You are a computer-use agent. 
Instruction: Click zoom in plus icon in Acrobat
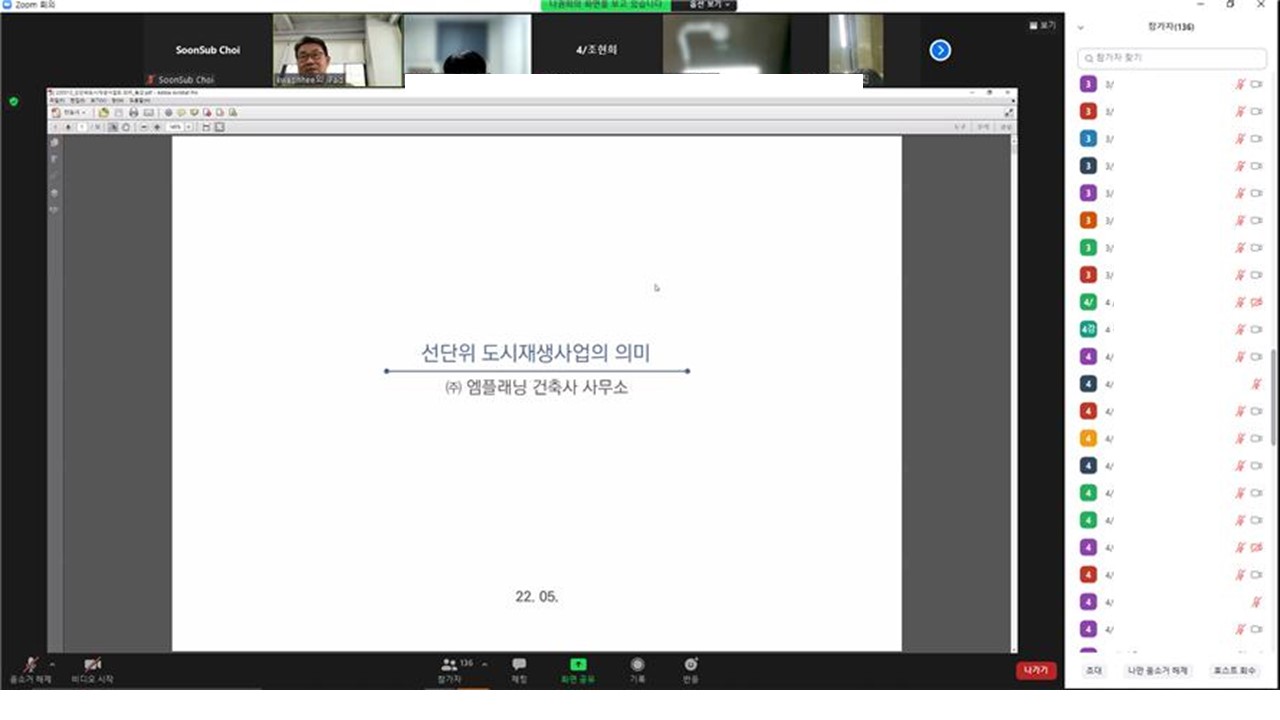tap(157, 127)
